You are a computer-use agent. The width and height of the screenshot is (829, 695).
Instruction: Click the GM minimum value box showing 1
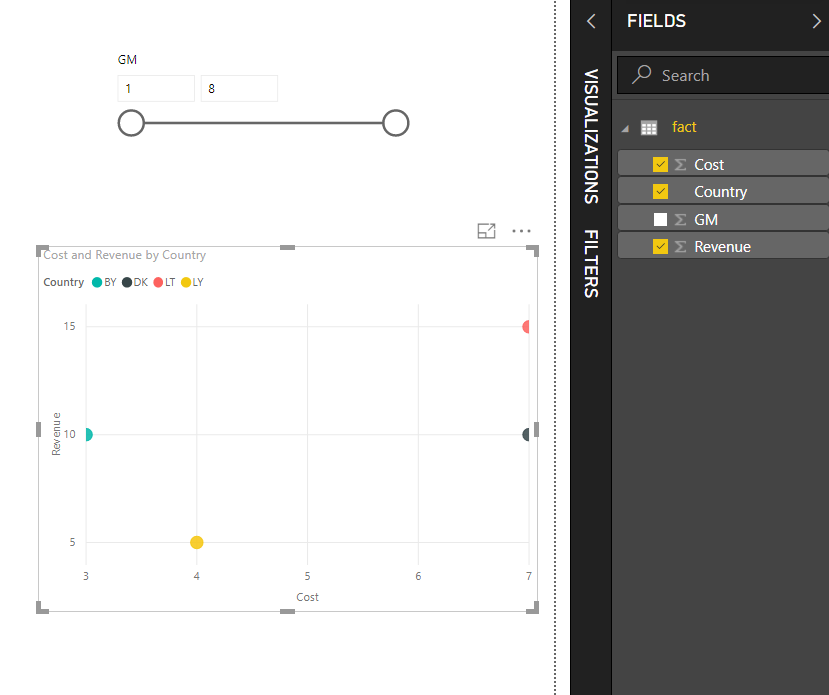tap(156, 88)
